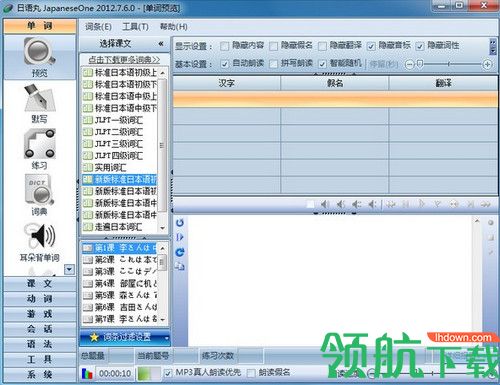Open the 帮助(H) menu
This screenshot has height=385, width=500.
pyautogui.click(x=173, y=27)
